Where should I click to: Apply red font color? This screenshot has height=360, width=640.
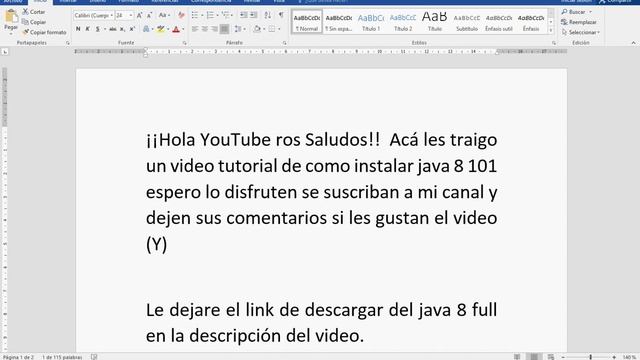click(x=176, y=29)
